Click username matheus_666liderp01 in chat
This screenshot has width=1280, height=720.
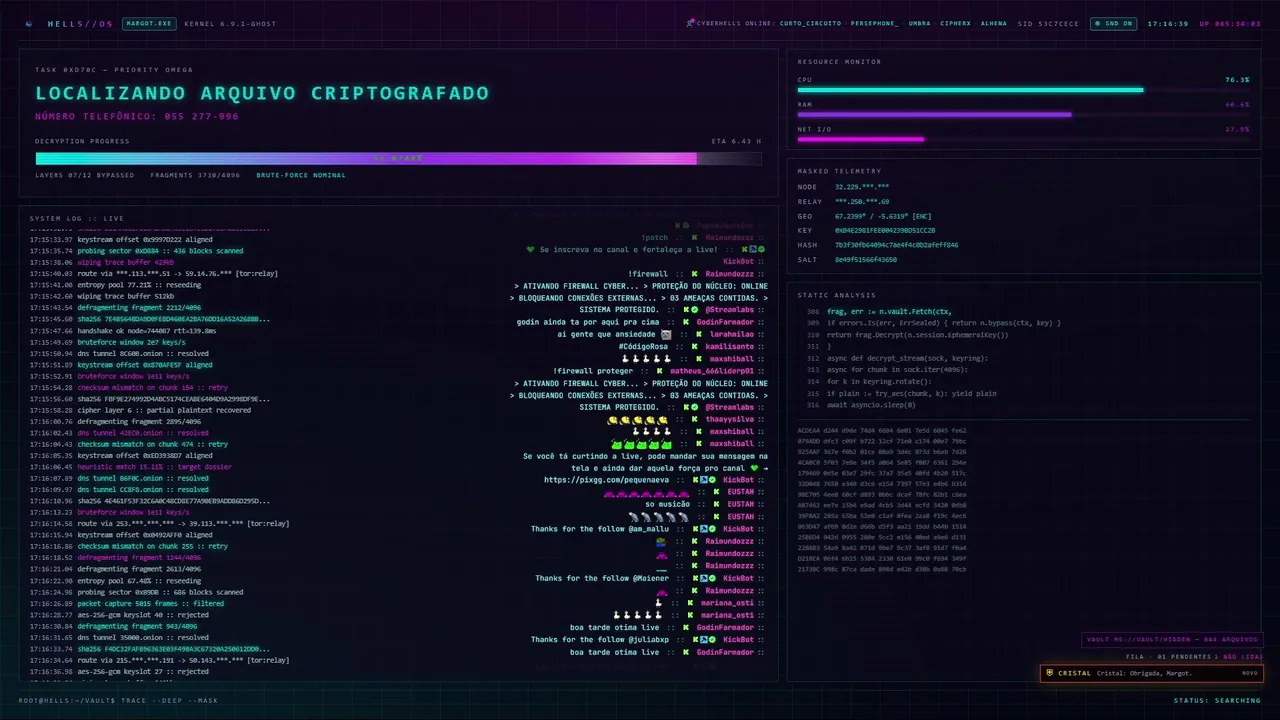pyautogui.click(x=712, y=371)
